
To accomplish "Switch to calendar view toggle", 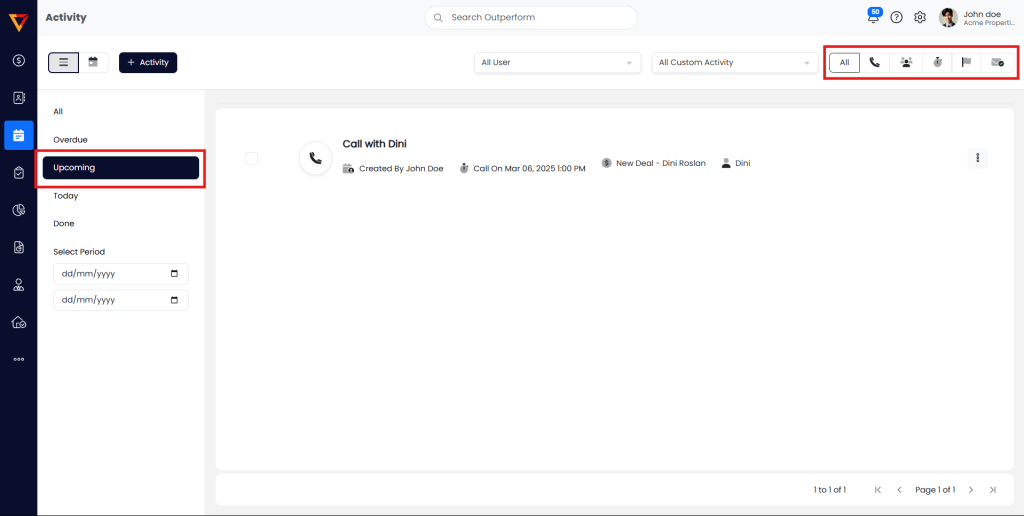I will [93, 62].
